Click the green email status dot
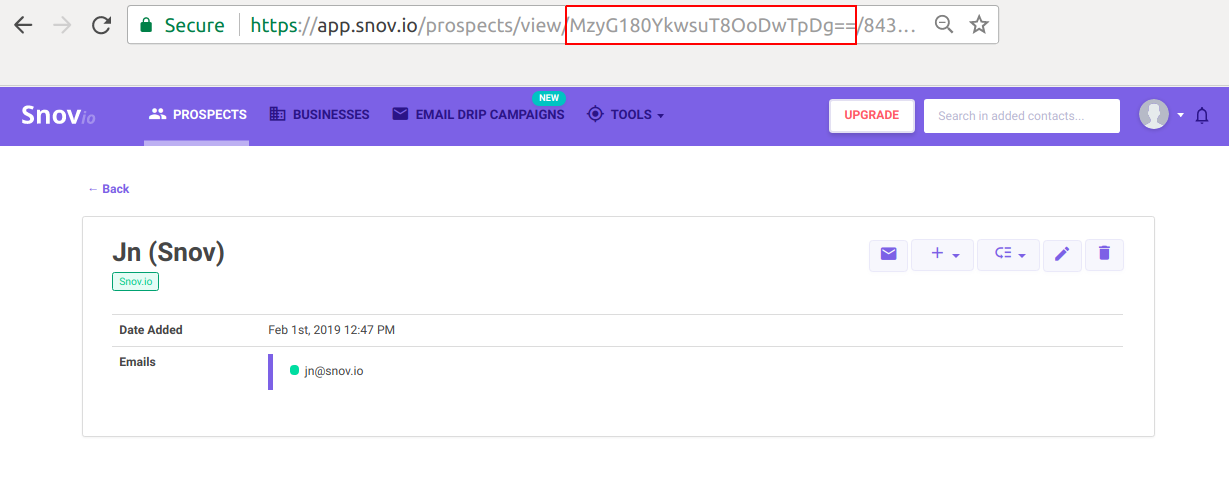This screenshot has height=479, width=1229. pos(295,370)
